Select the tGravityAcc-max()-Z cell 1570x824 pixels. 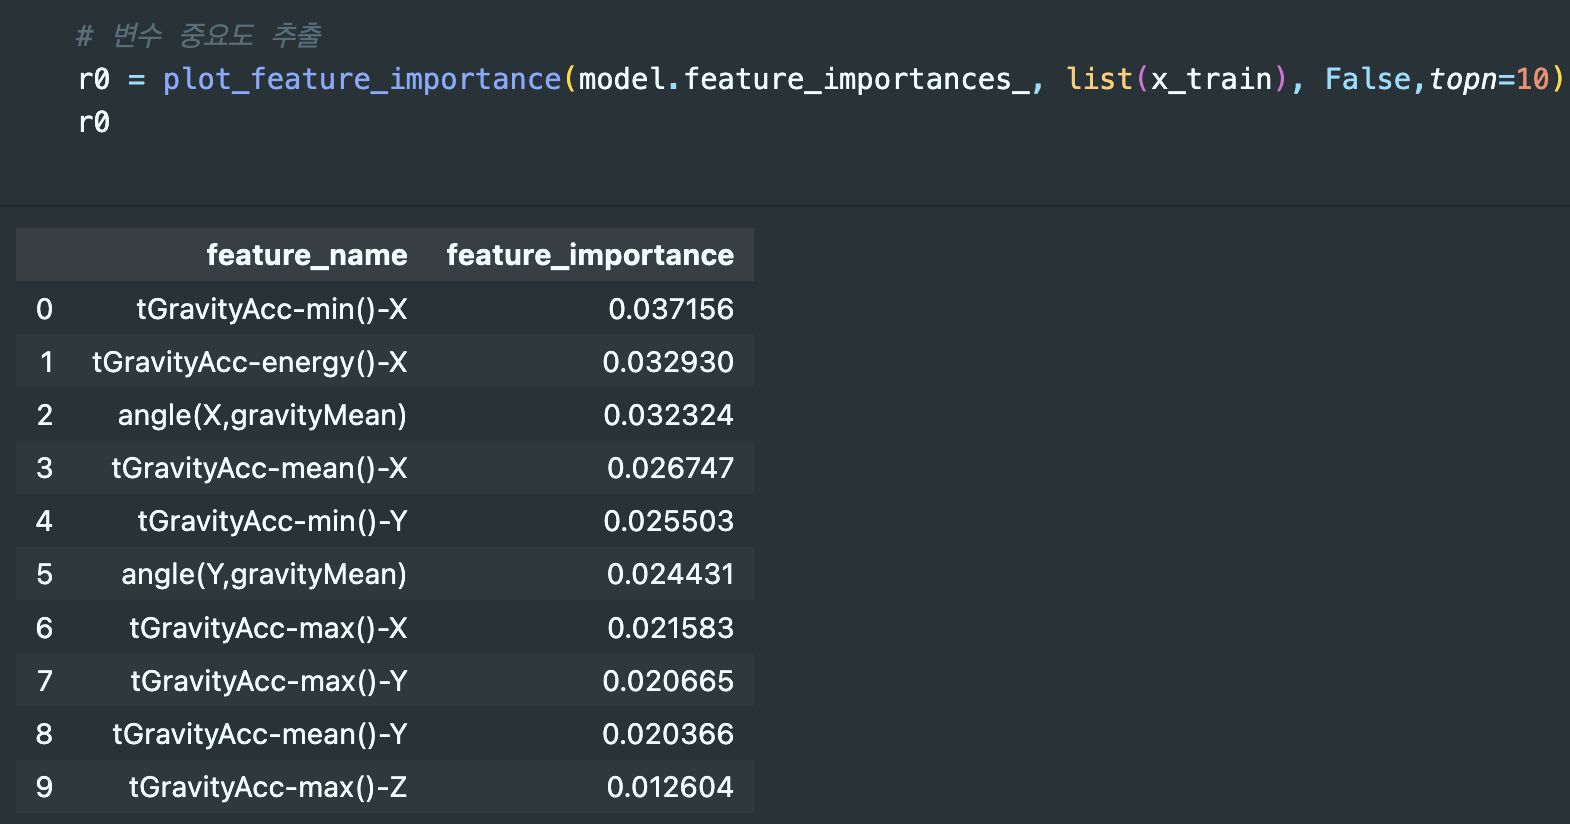(268, 787)
